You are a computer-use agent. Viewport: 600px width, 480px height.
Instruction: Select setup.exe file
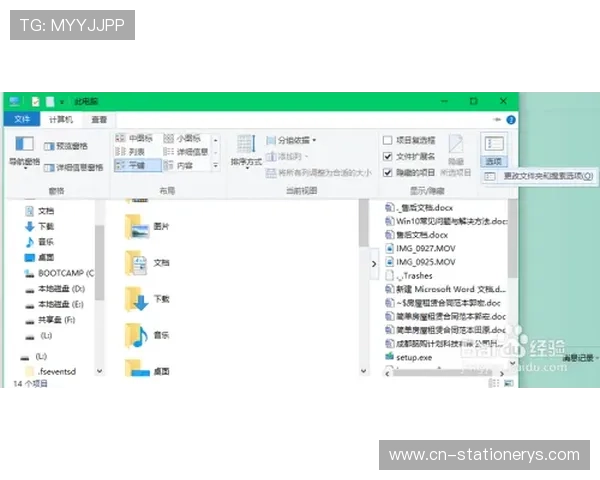pyautogui.click(x=408, y=357)
